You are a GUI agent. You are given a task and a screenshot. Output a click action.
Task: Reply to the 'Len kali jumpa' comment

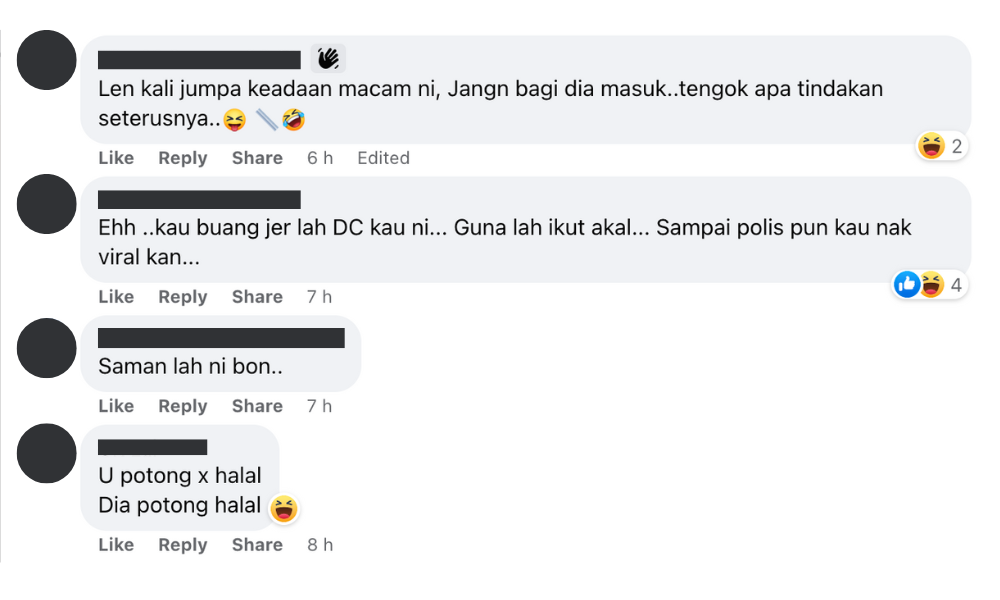pyautogui.click(x=182, y=158)
